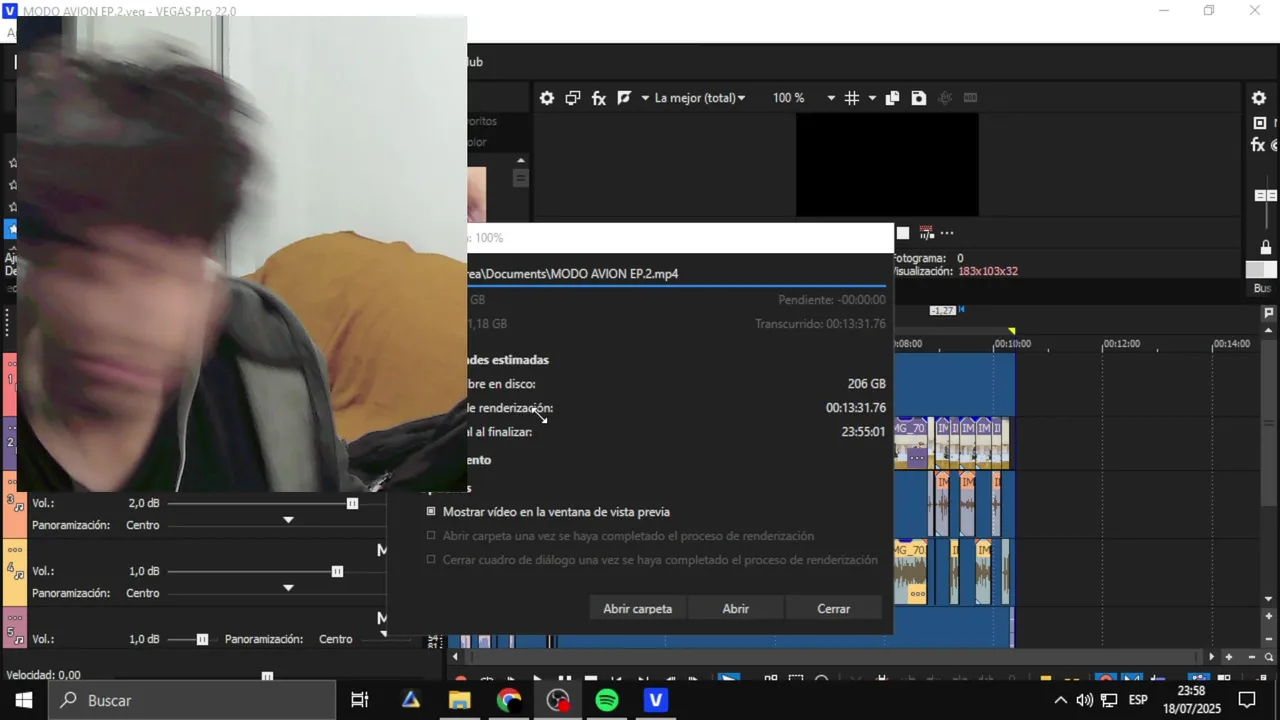Check Abrir carpeta una vez completado el proceso
This screenshot has width=1280, height=720.
tap(431, 536)
